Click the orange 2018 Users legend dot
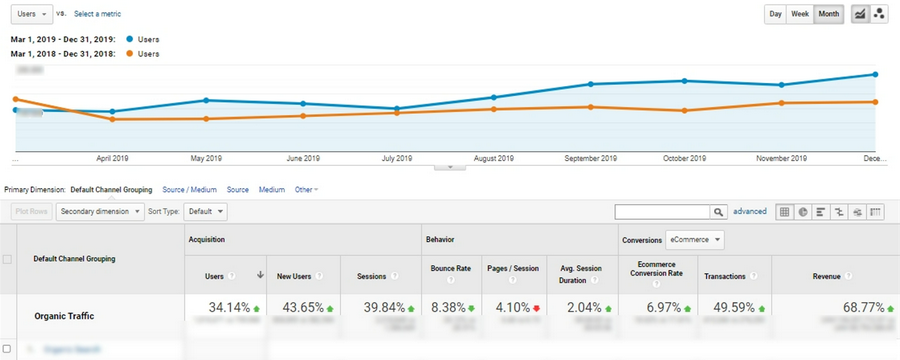The image size is (900, 360). [129, 54]
